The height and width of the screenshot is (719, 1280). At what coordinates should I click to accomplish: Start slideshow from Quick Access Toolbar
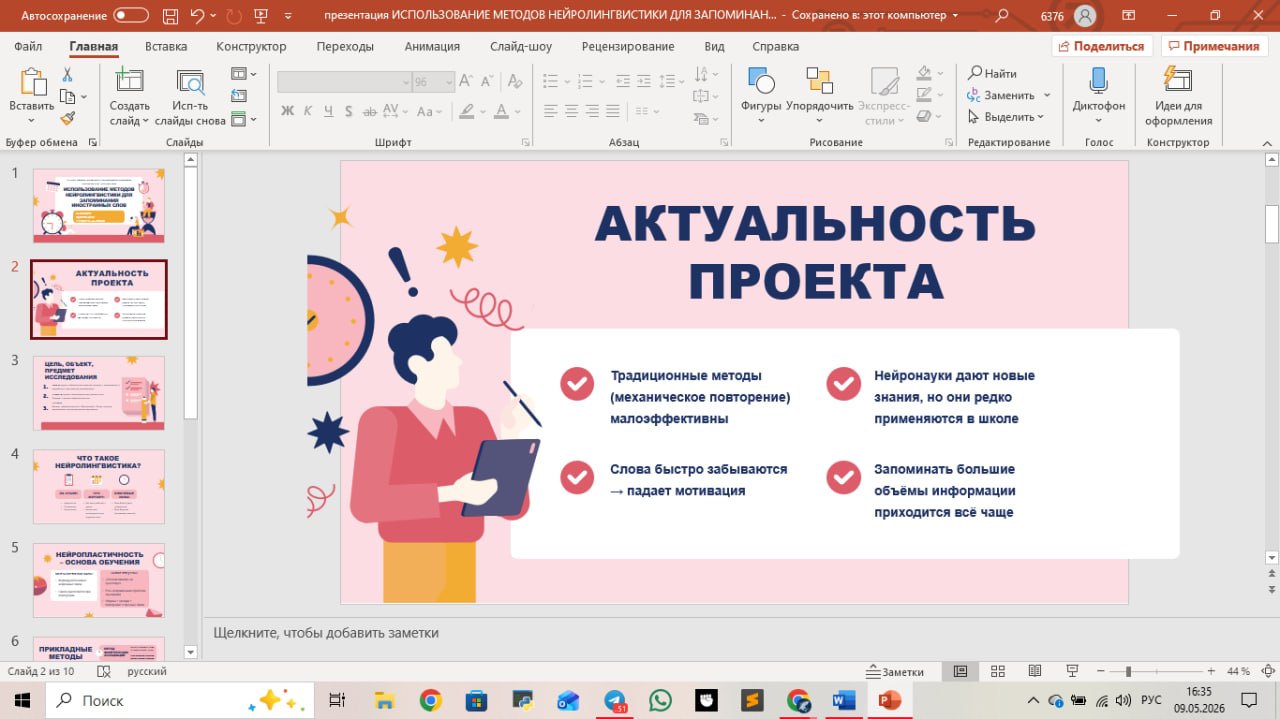click(262, 16)
